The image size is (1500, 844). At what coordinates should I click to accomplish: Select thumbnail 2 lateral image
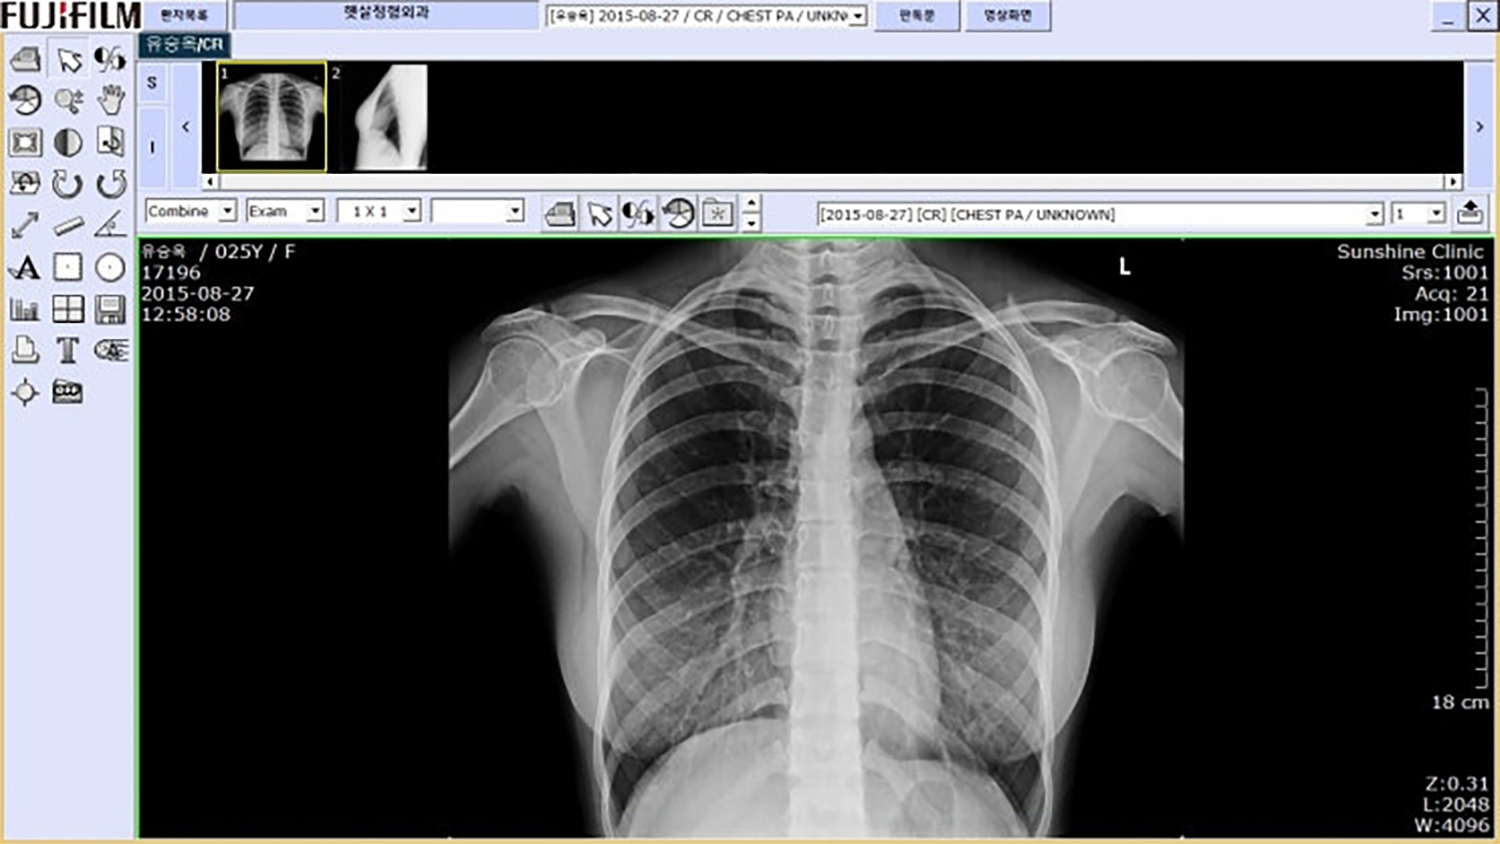point(390,117)
